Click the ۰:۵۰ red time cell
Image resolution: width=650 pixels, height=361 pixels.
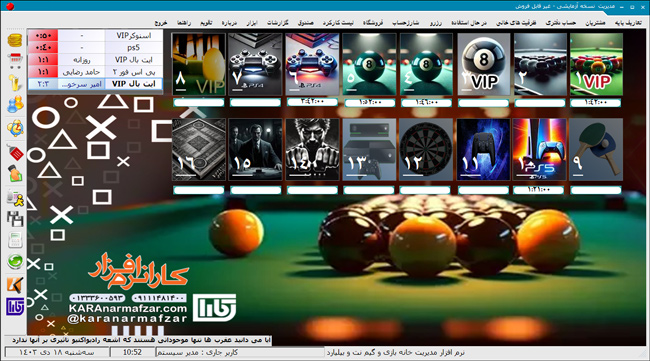pyautogui.click(x=43, y=36)
